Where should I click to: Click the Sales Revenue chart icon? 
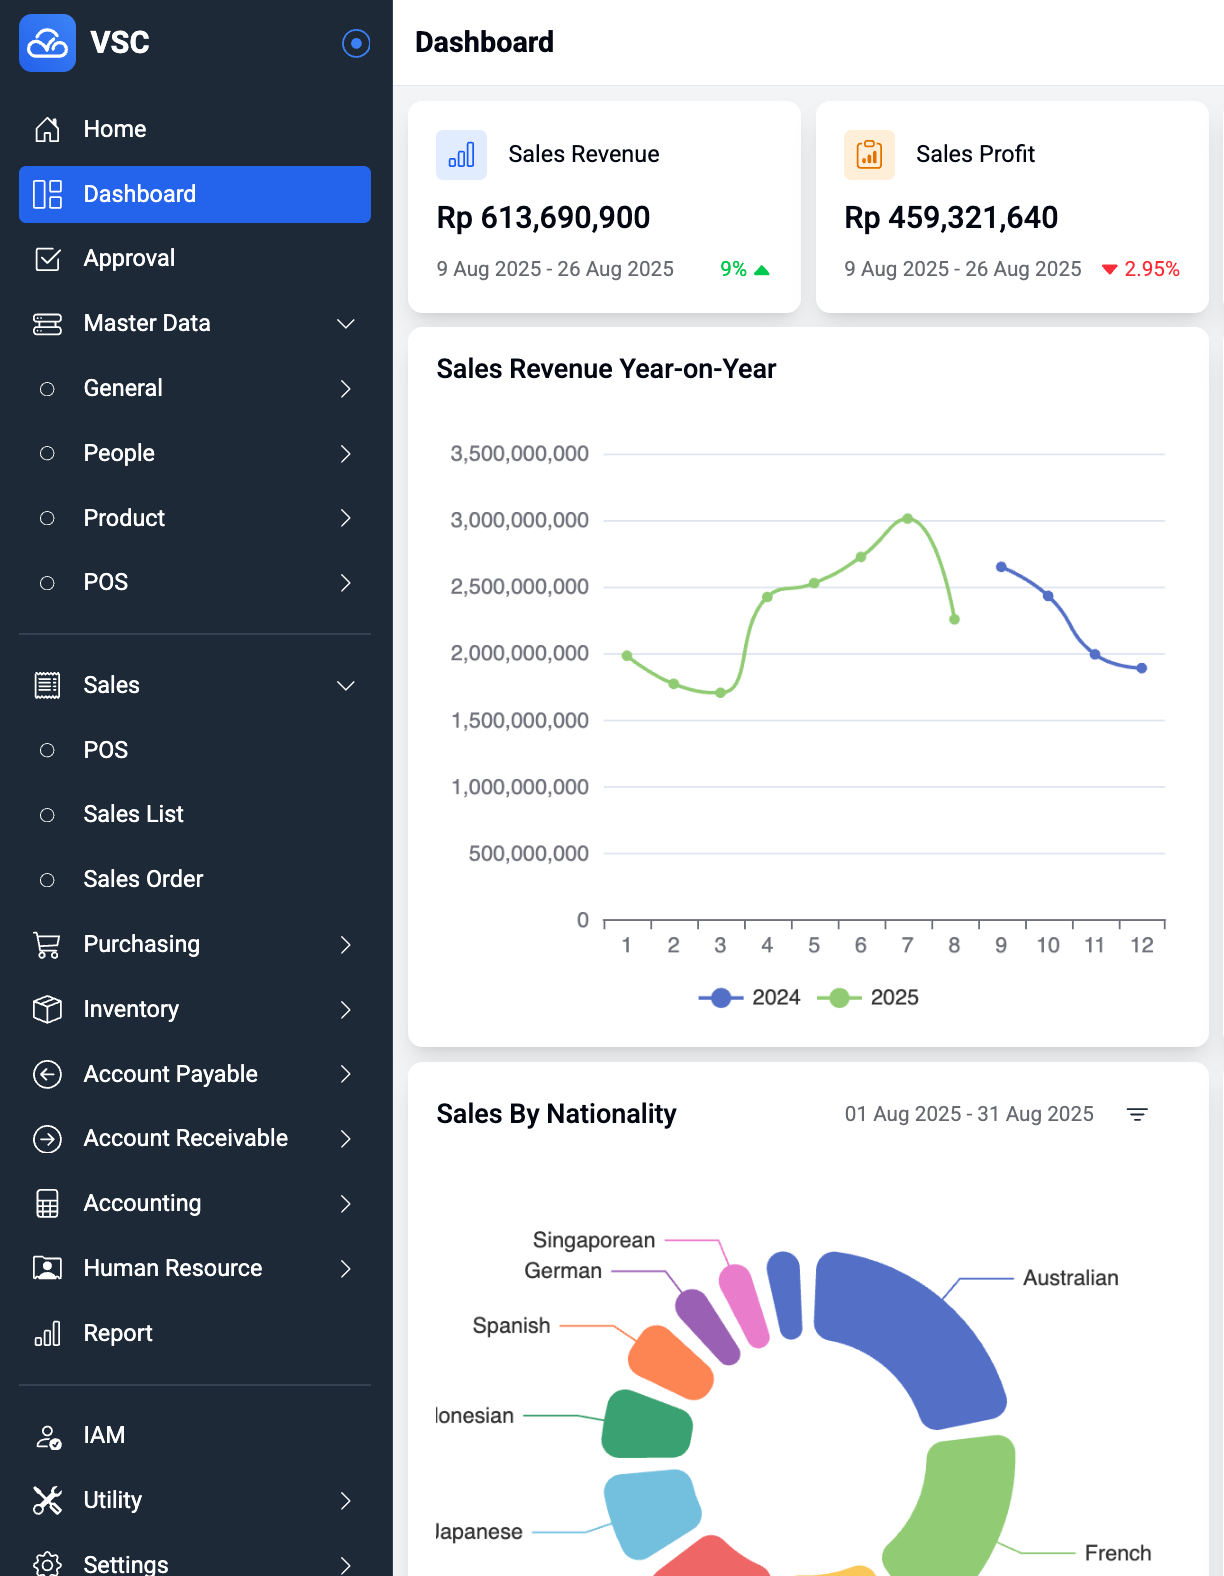point(461,155)
